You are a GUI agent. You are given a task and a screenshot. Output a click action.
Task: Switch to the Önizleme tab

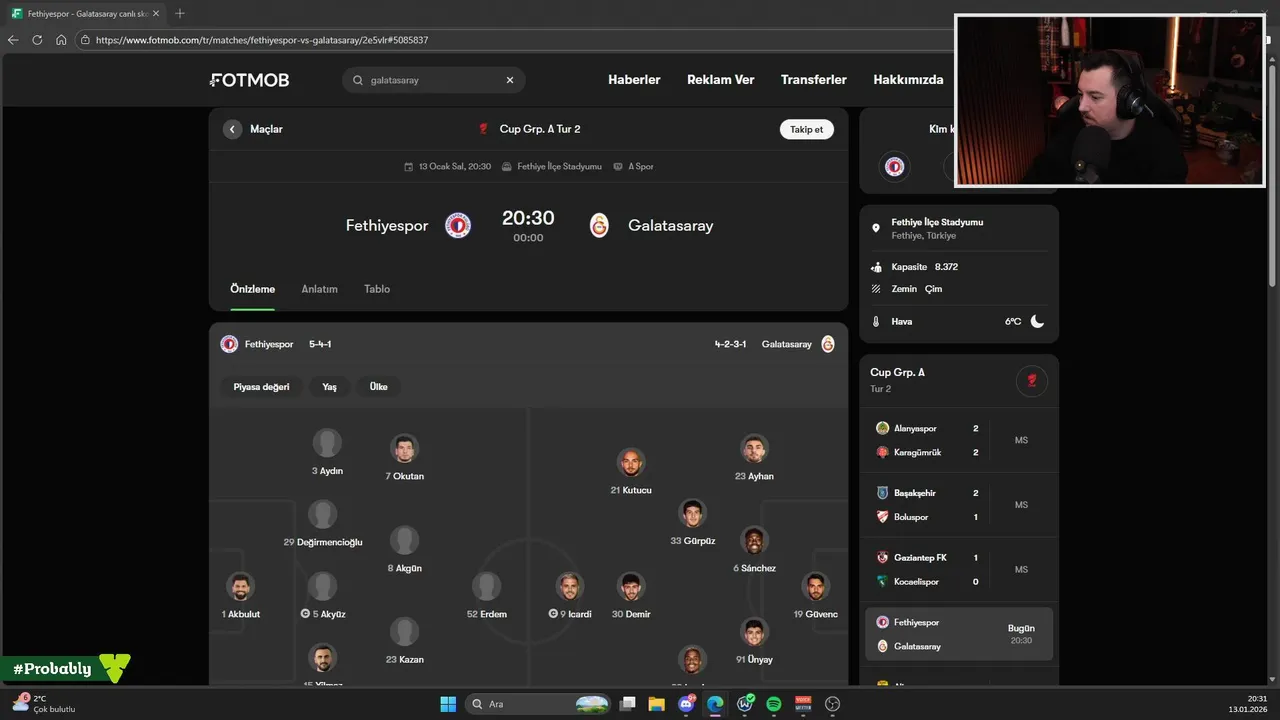click(x=252, y=289)
